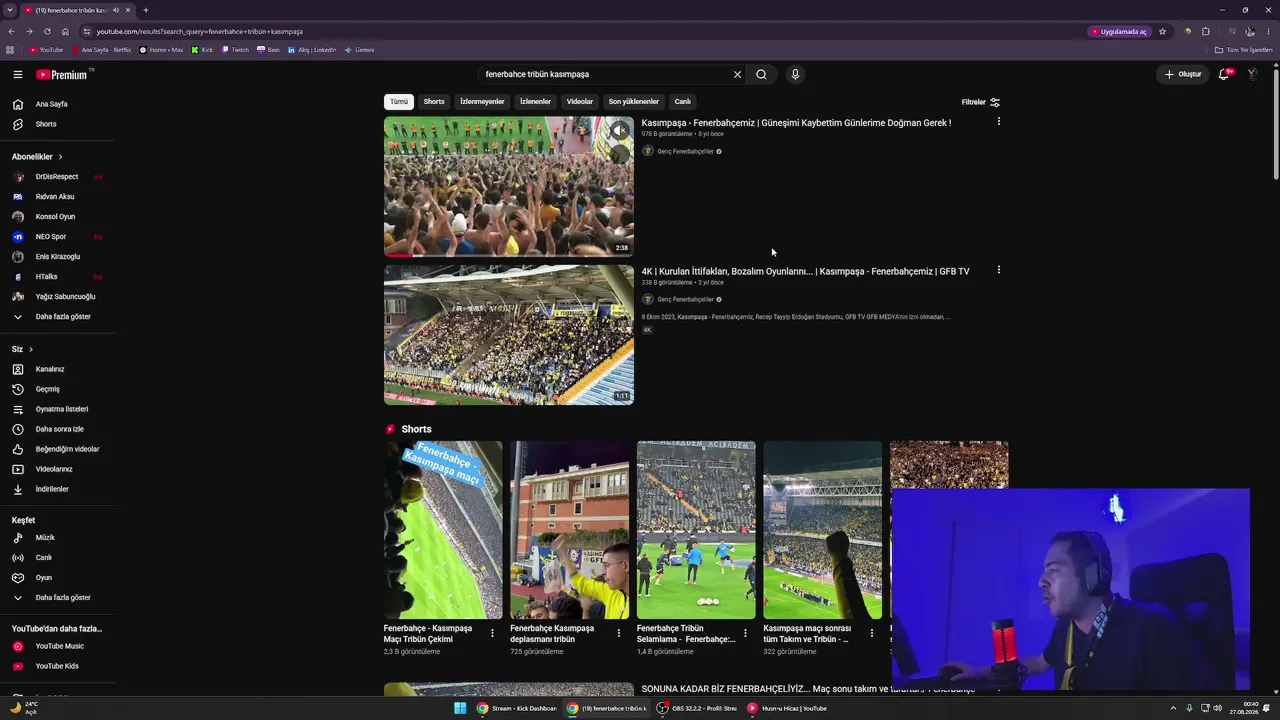Select the Videolar filter chip

580,101
